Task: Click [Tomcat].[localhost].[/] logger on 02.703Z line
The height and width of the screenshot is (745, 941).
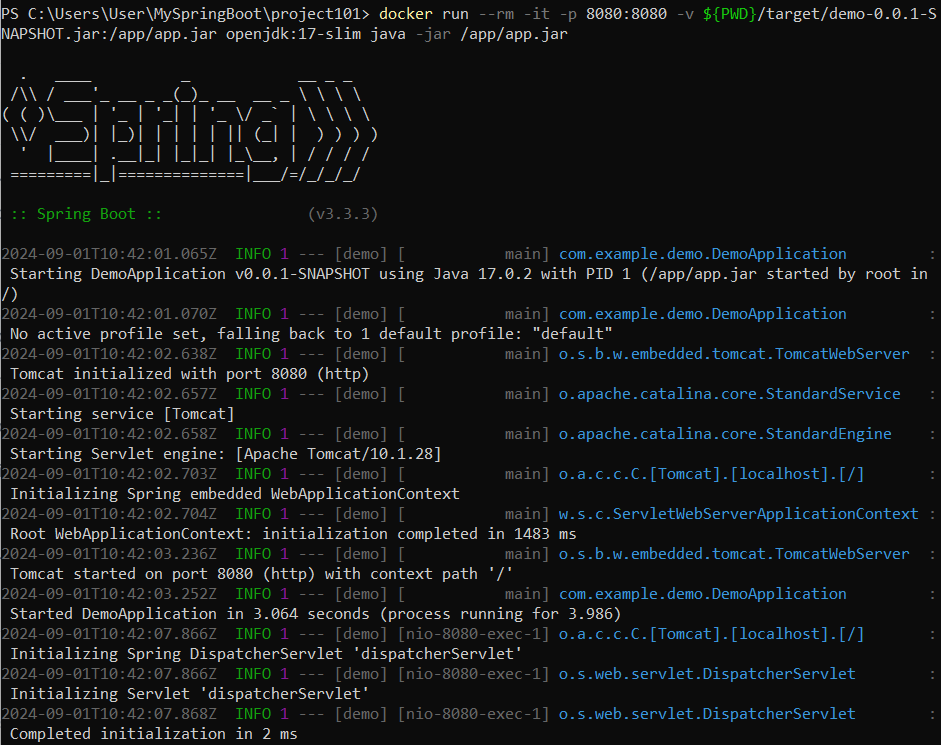Action: (x=712, y=474)
